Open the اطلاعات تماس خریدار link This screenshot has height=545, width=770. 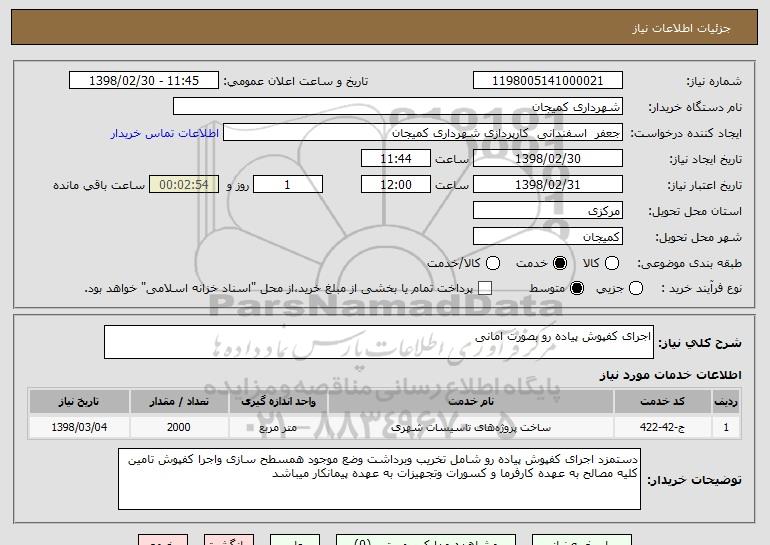coord(165,134)
